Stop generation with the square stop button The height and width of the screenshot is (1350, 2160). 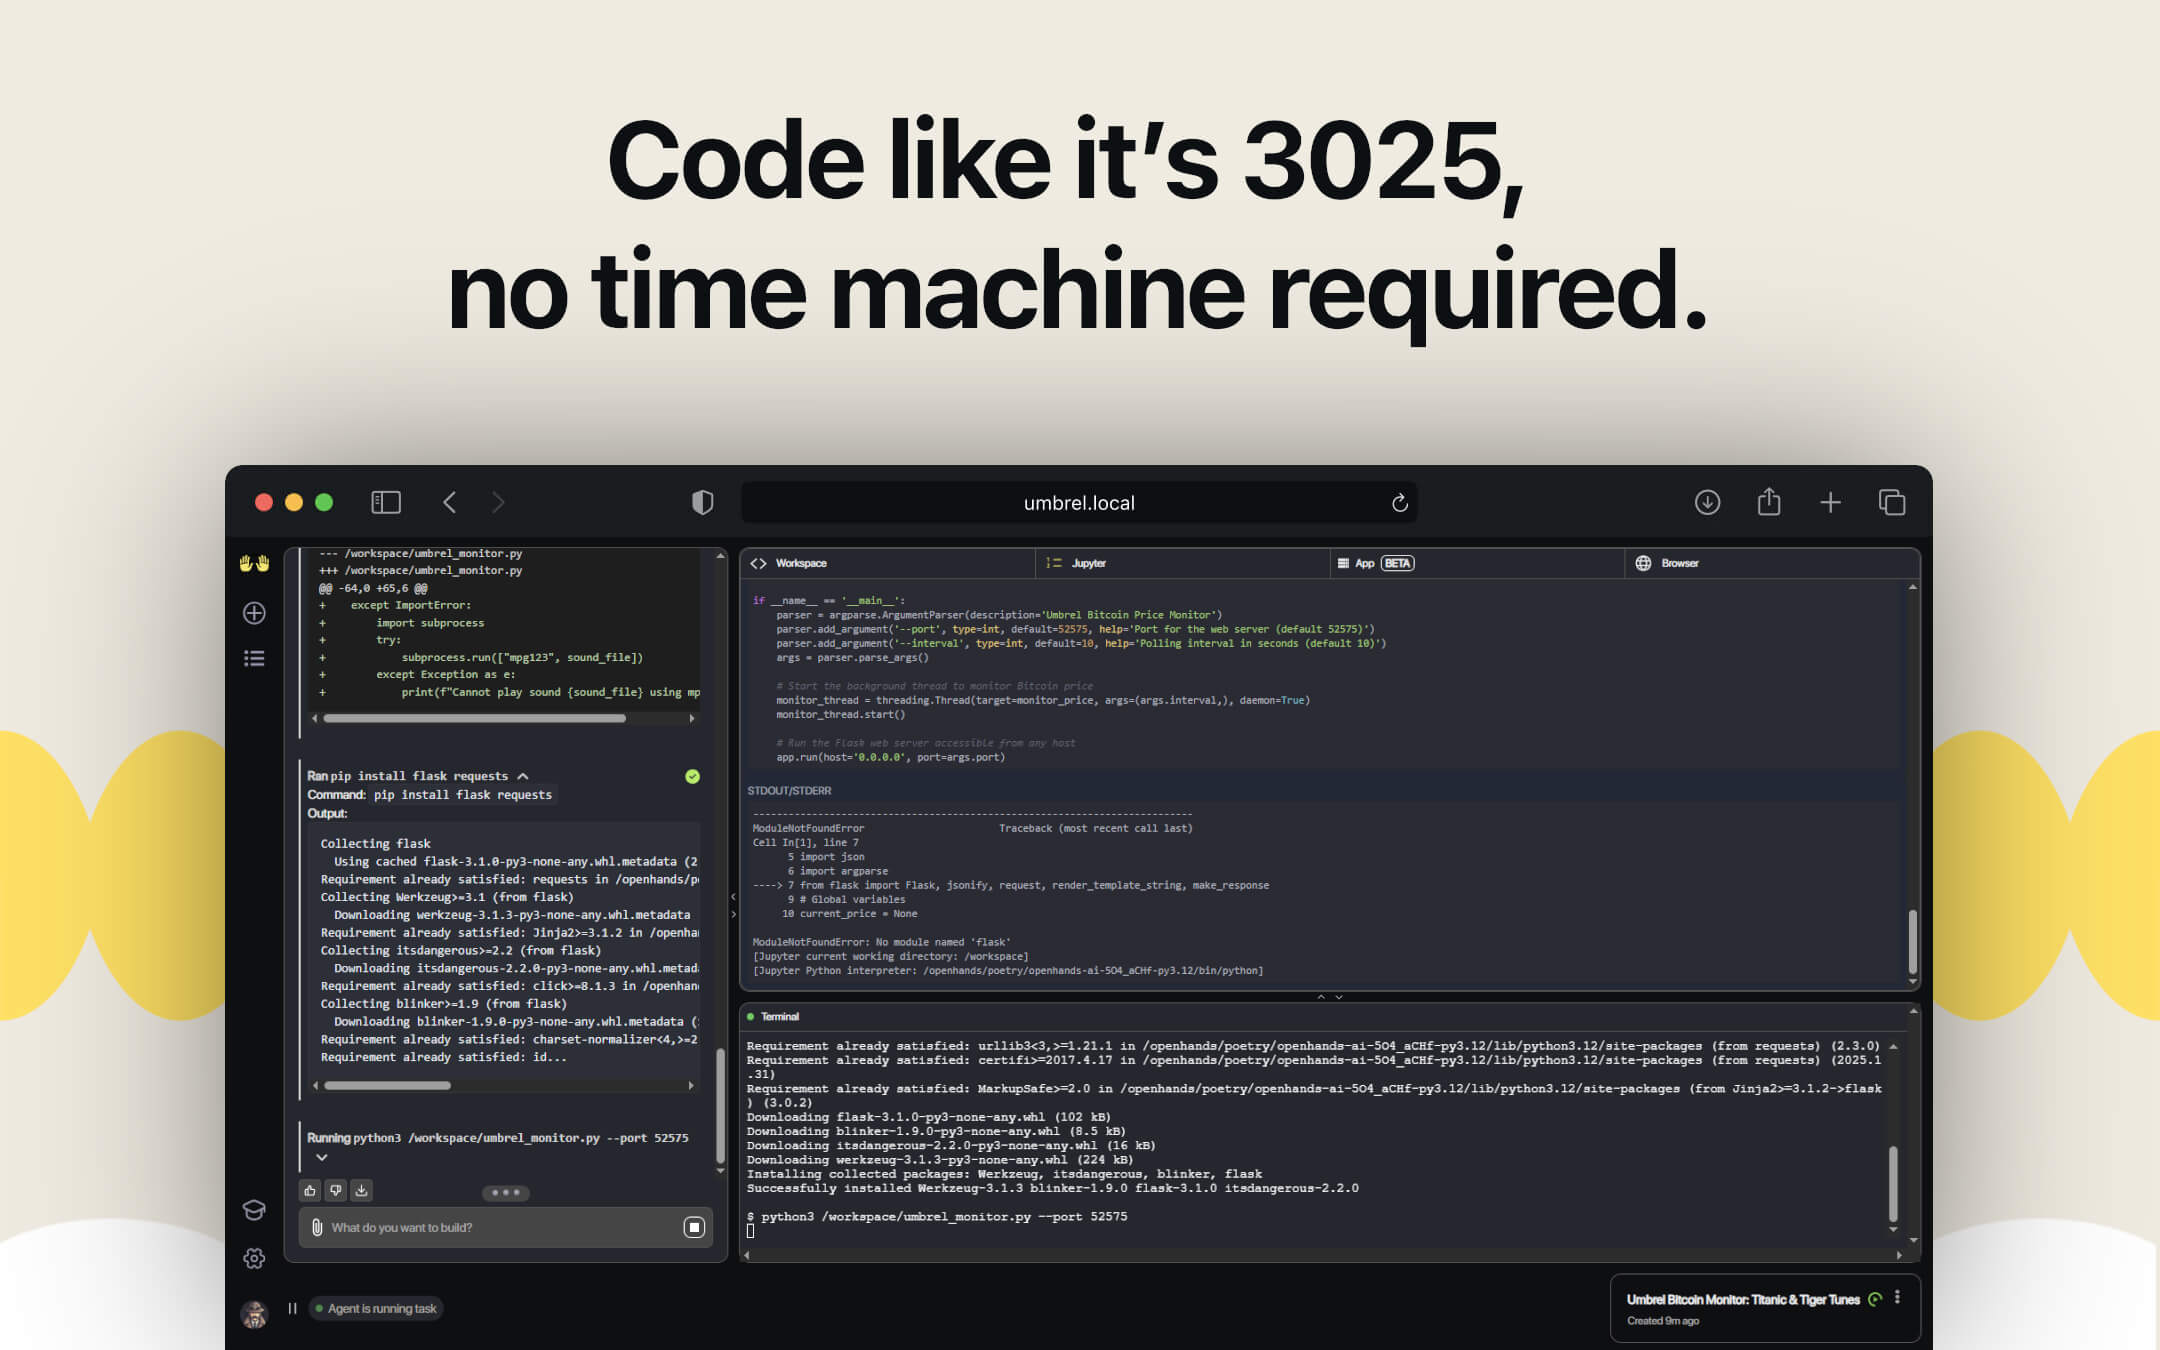(694, 1227)
